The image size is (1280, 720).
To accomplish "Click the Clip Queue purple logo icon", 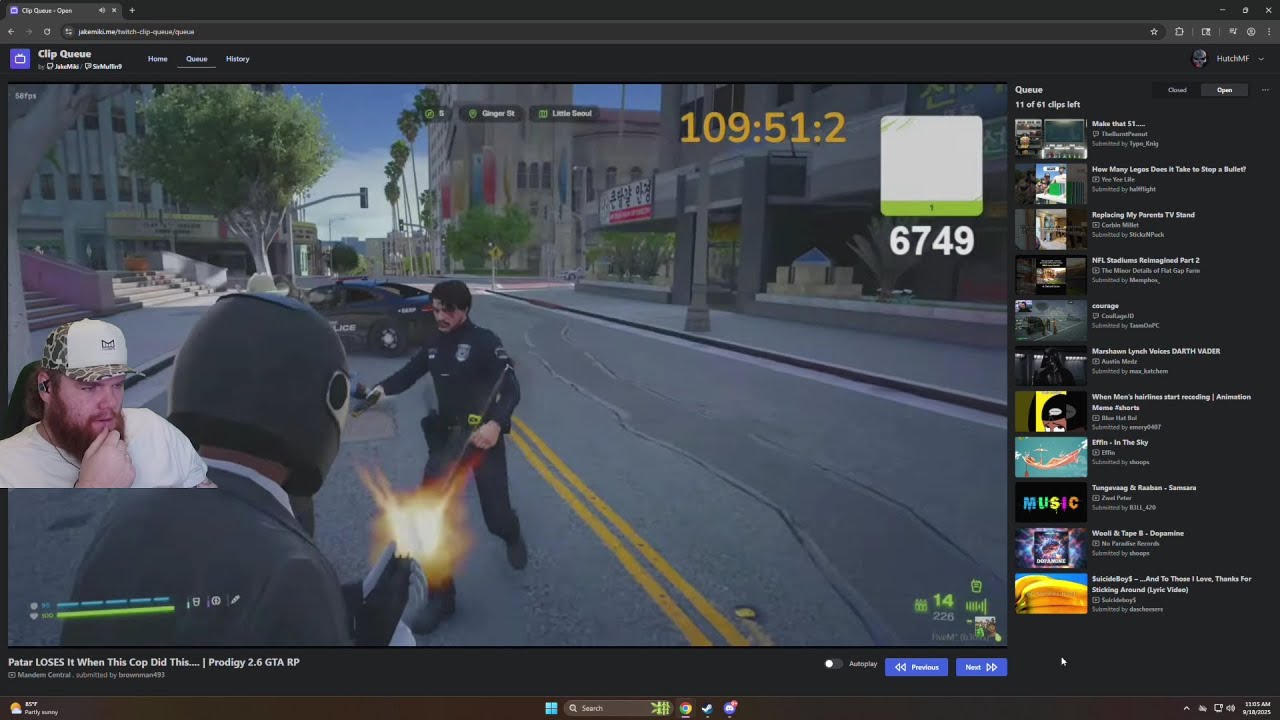I will [19, 59].
